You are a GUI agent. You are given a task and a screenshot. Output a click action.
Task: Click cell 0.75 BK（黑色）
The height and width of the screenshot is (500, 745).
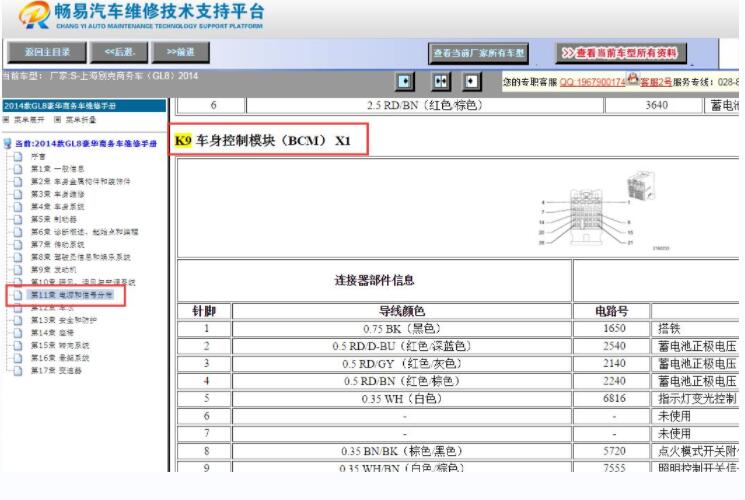401,328
